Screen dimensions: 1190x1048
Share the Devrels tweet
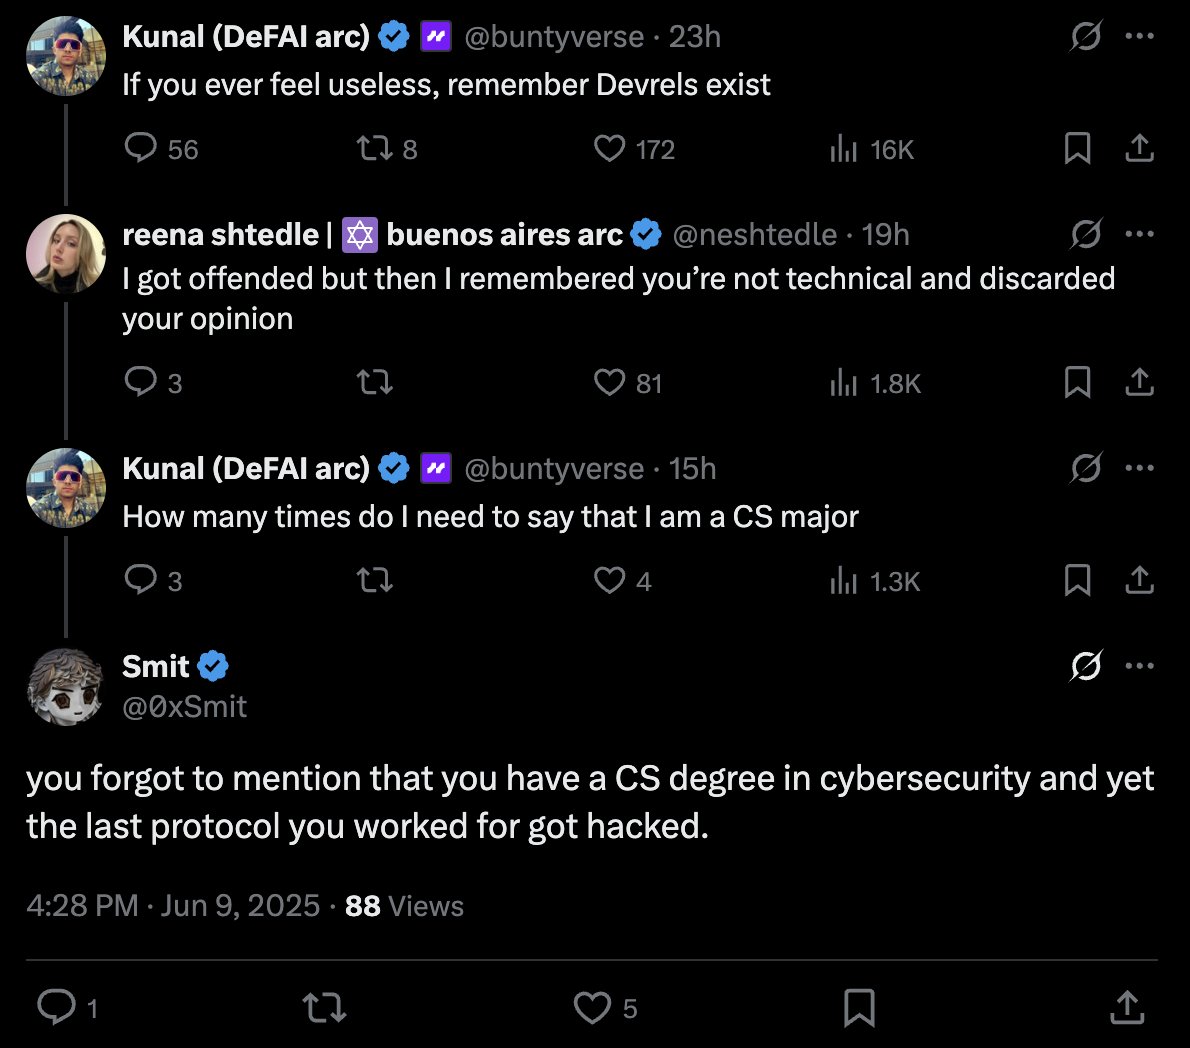click(x=1139, y=149)
